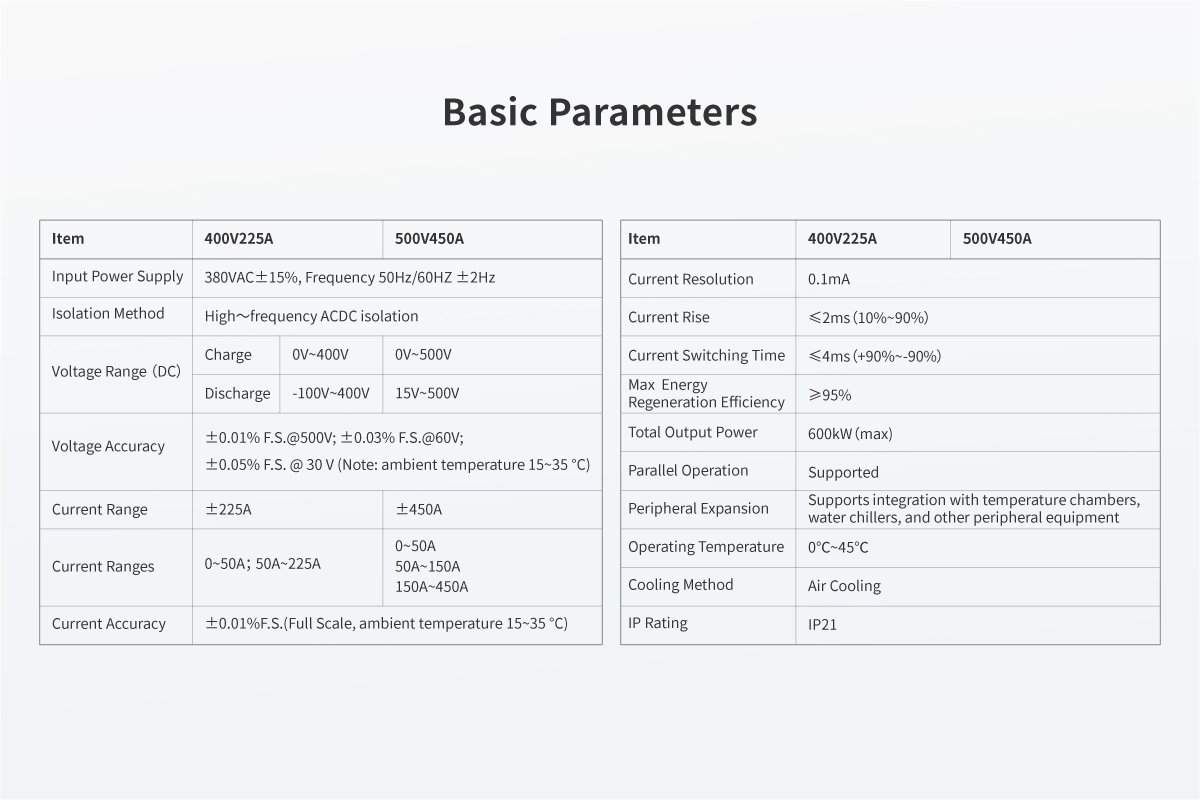Screen dimensions: 1200x800
Task: Select the High-frequency ACDC isolation text
Action: (311, 316)
